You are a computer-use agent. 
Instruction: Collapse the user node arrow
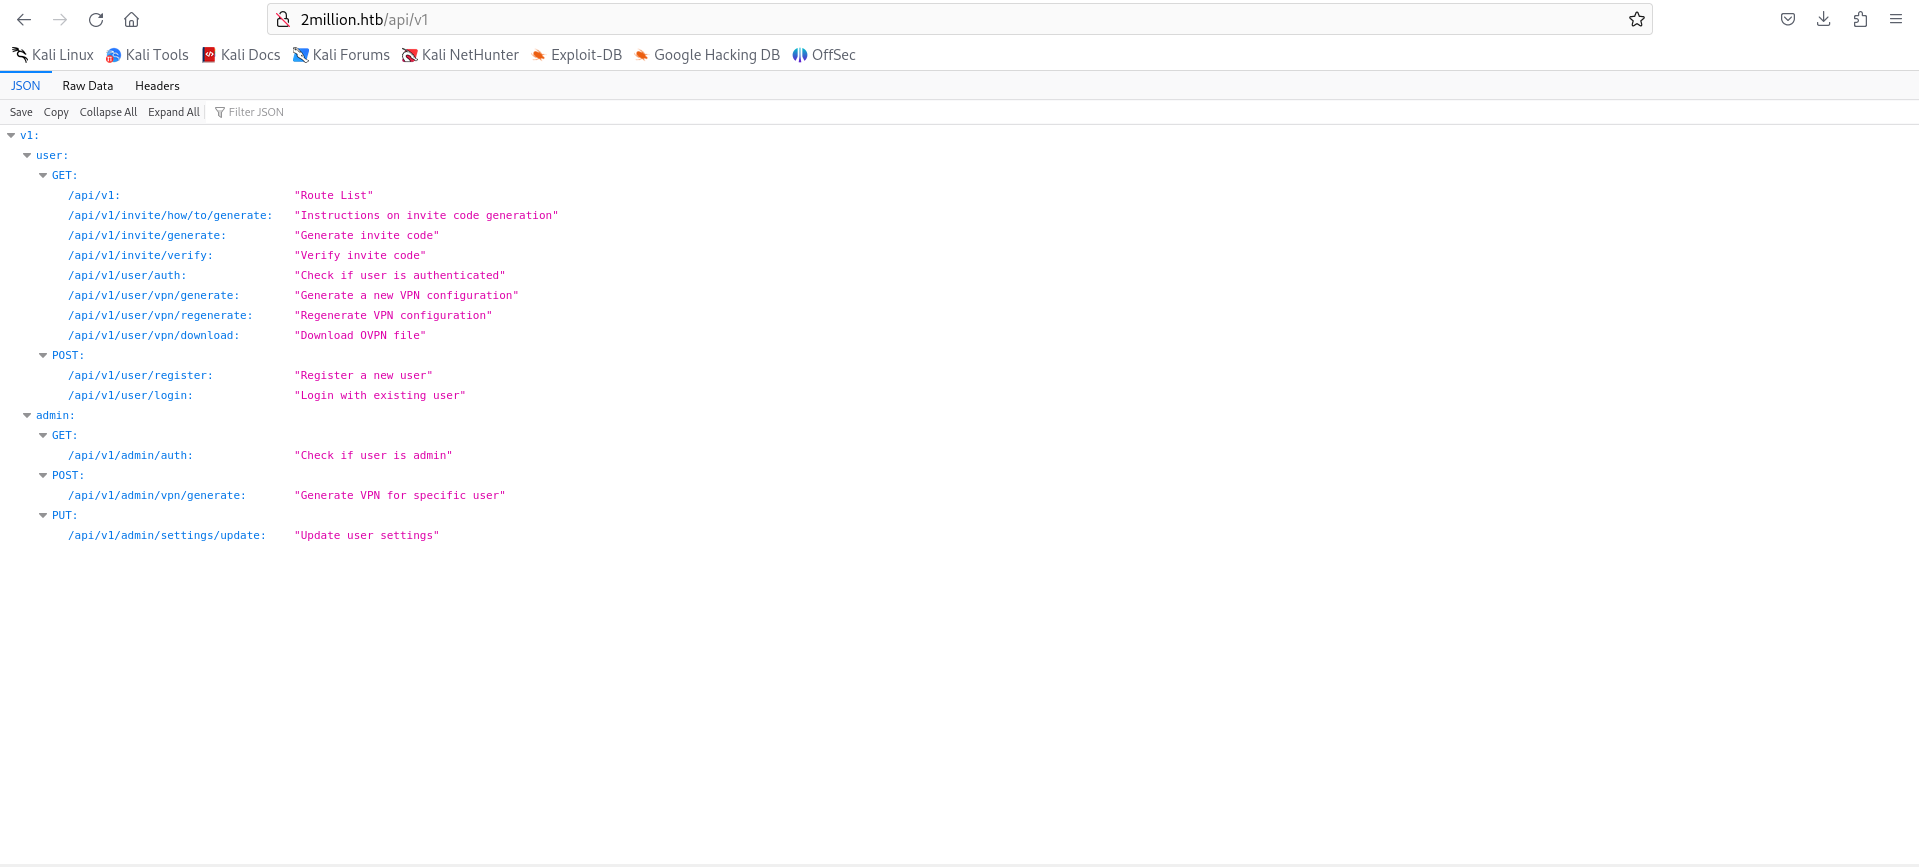[27, 155]
